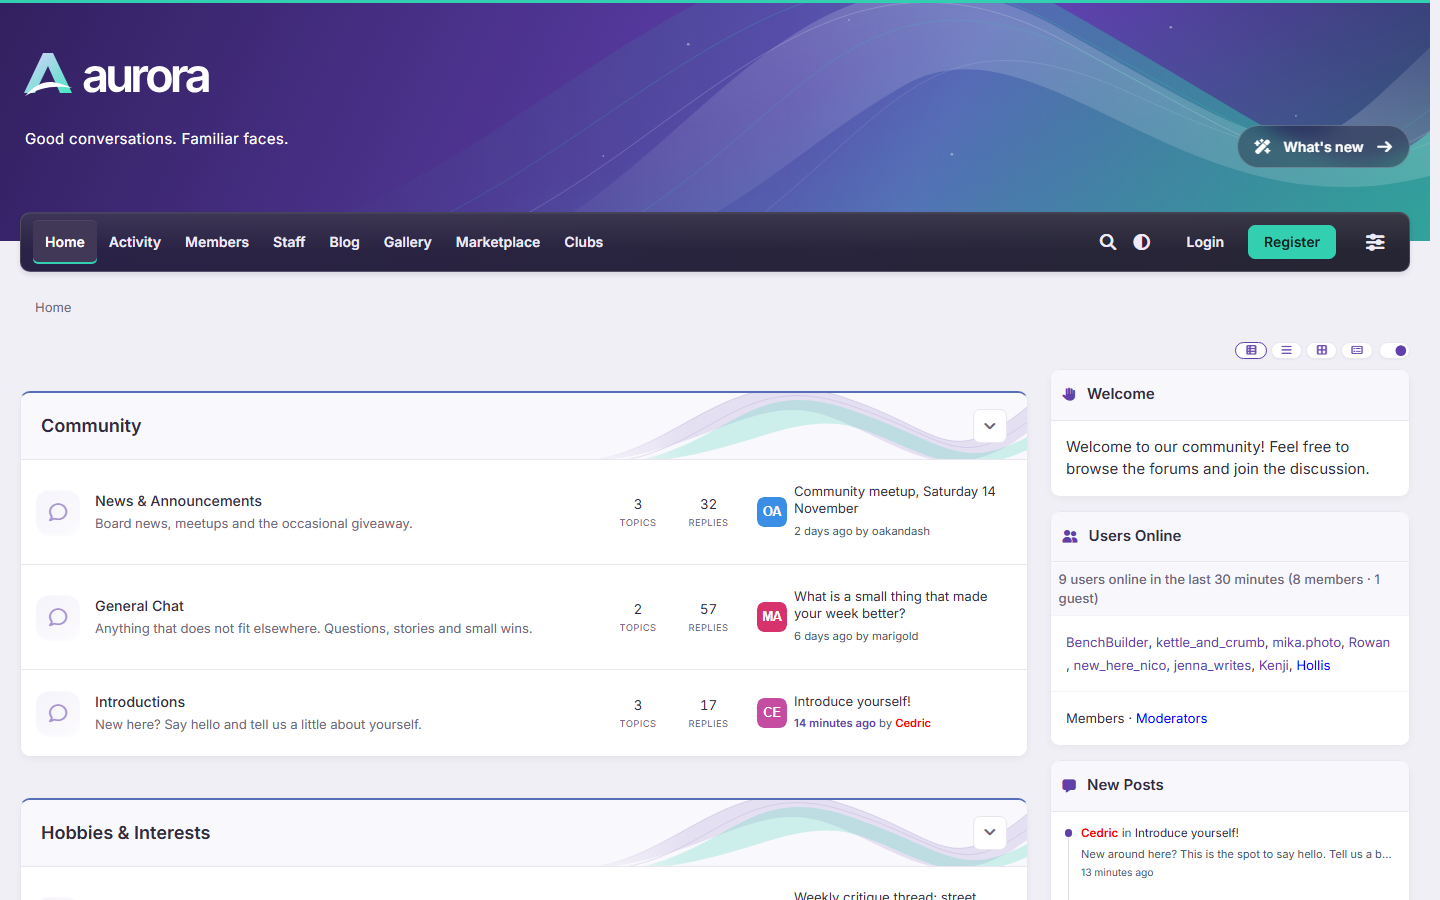Viewport: 1440px width, 900px height.
Task: Open General Chat forum
Action: click(139, 606)
